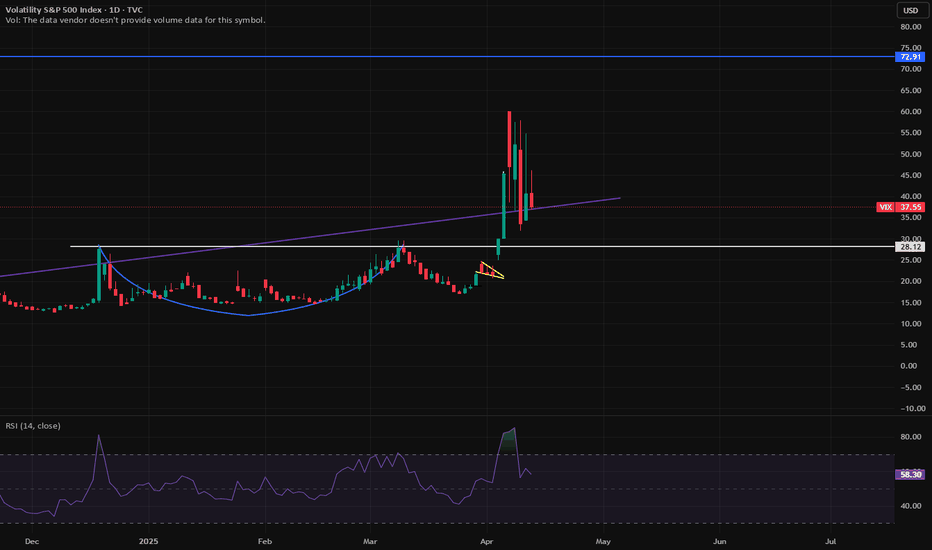Viewport: 932px width, 550px height.
Task: Click the Mar label on time axis
Action: point(370,541)
